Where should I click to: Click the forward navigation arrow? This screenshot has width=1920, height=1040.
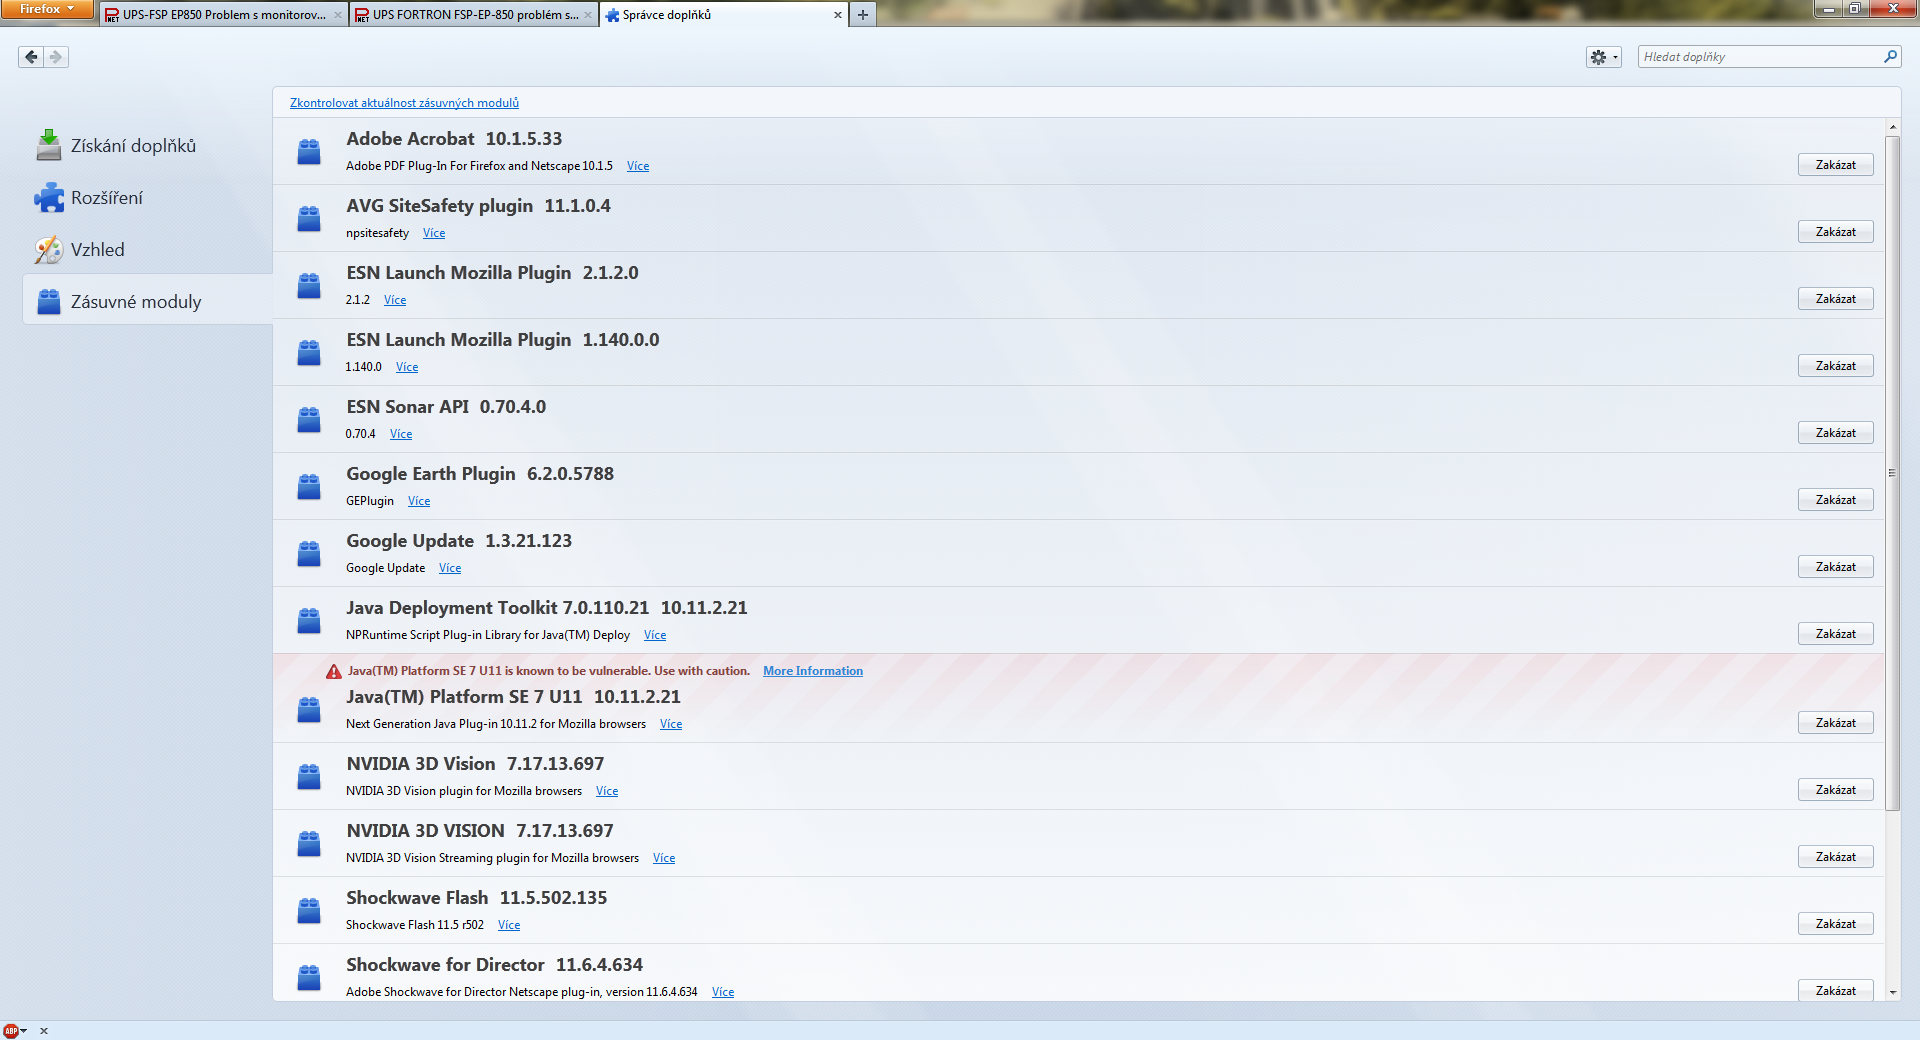(56, 57)
